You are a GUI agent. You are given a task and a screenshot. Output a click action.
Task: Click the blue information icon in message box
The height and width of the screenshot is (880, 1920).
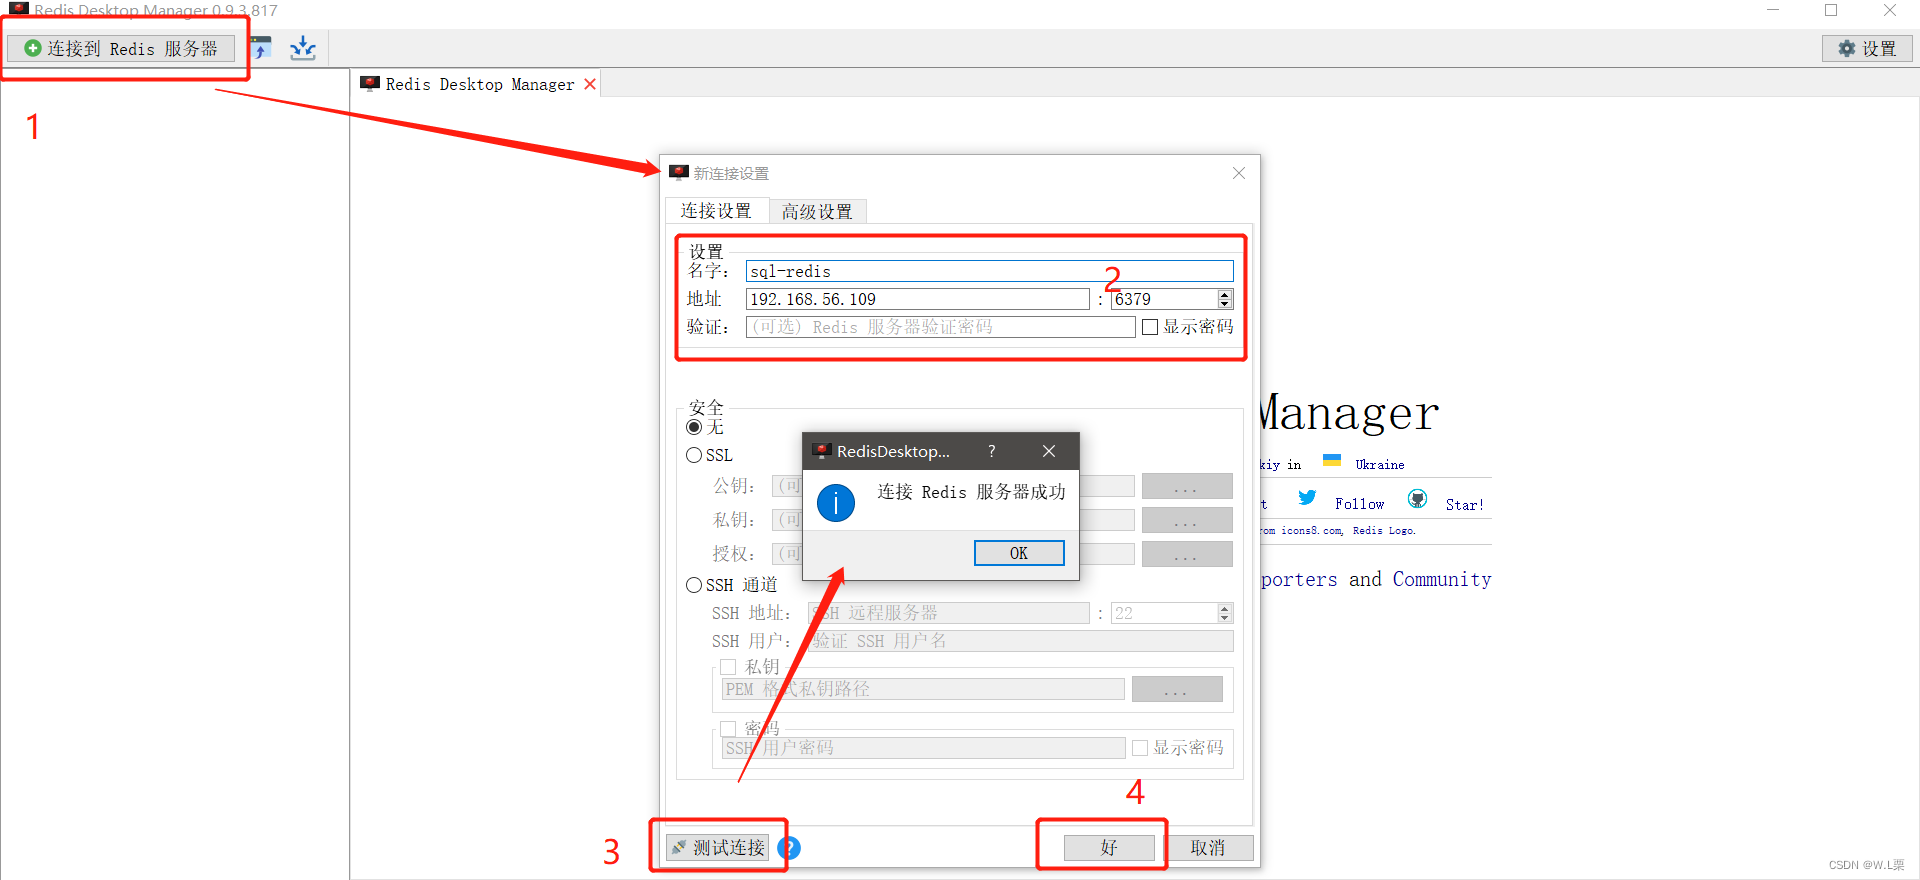click(x=836, y=503)
